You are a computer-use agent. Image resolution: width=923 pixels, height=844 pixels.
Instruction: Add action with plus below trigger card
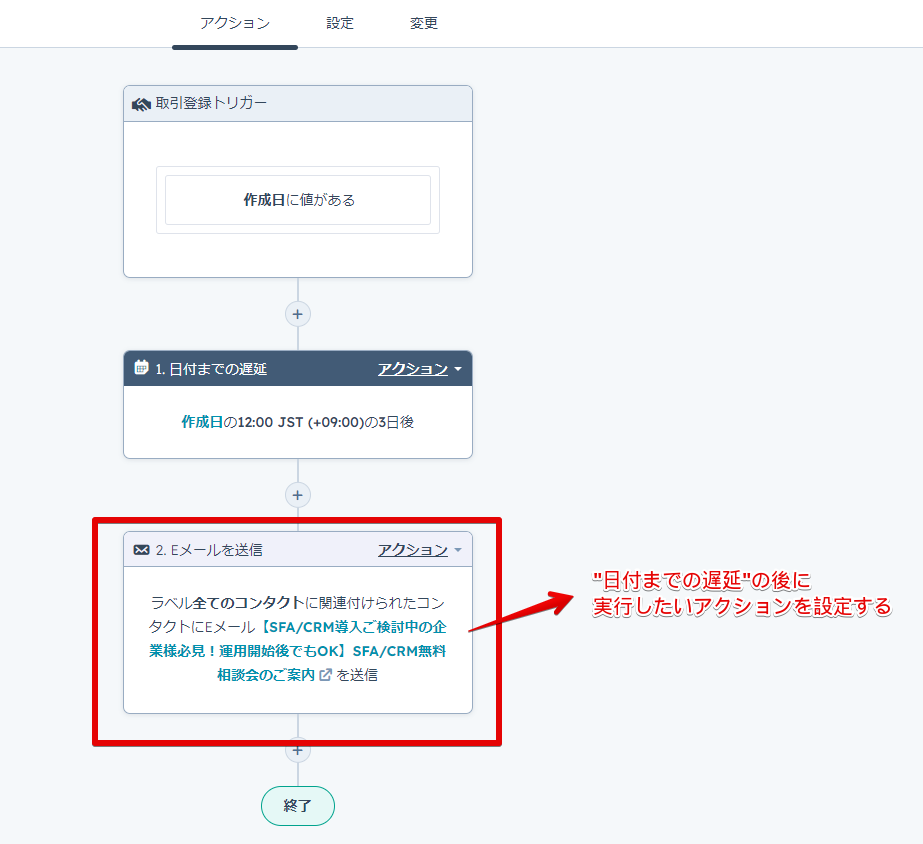coord(298,314)
